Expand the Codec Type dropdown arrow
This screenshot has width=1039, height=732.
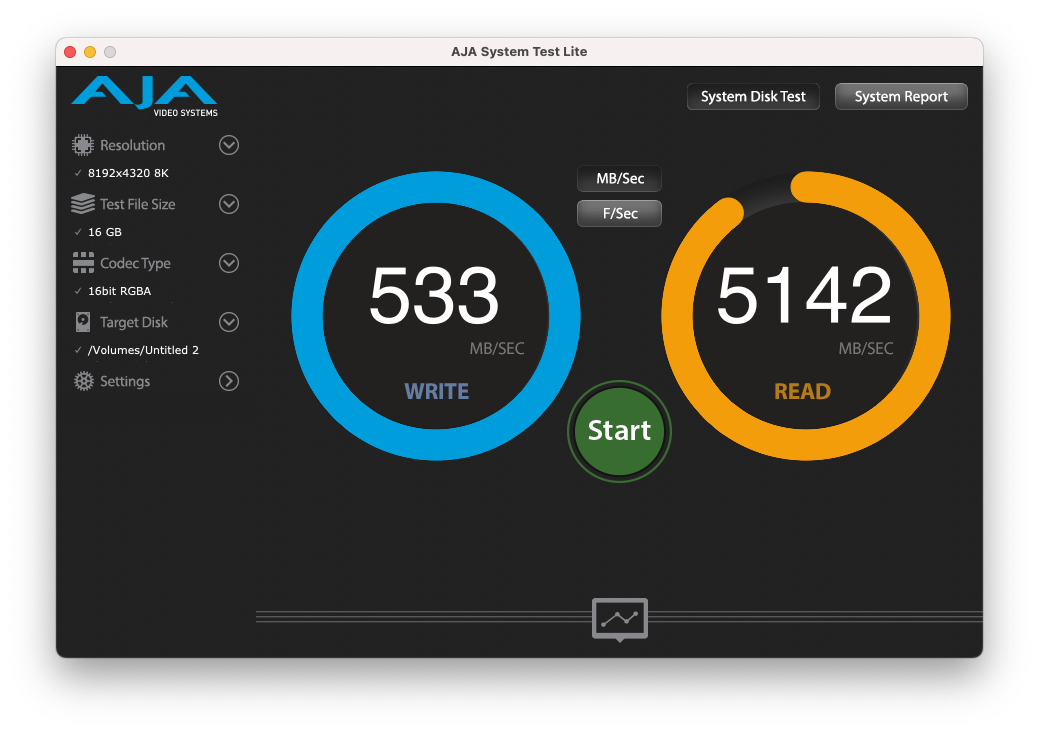coord(229,263)
